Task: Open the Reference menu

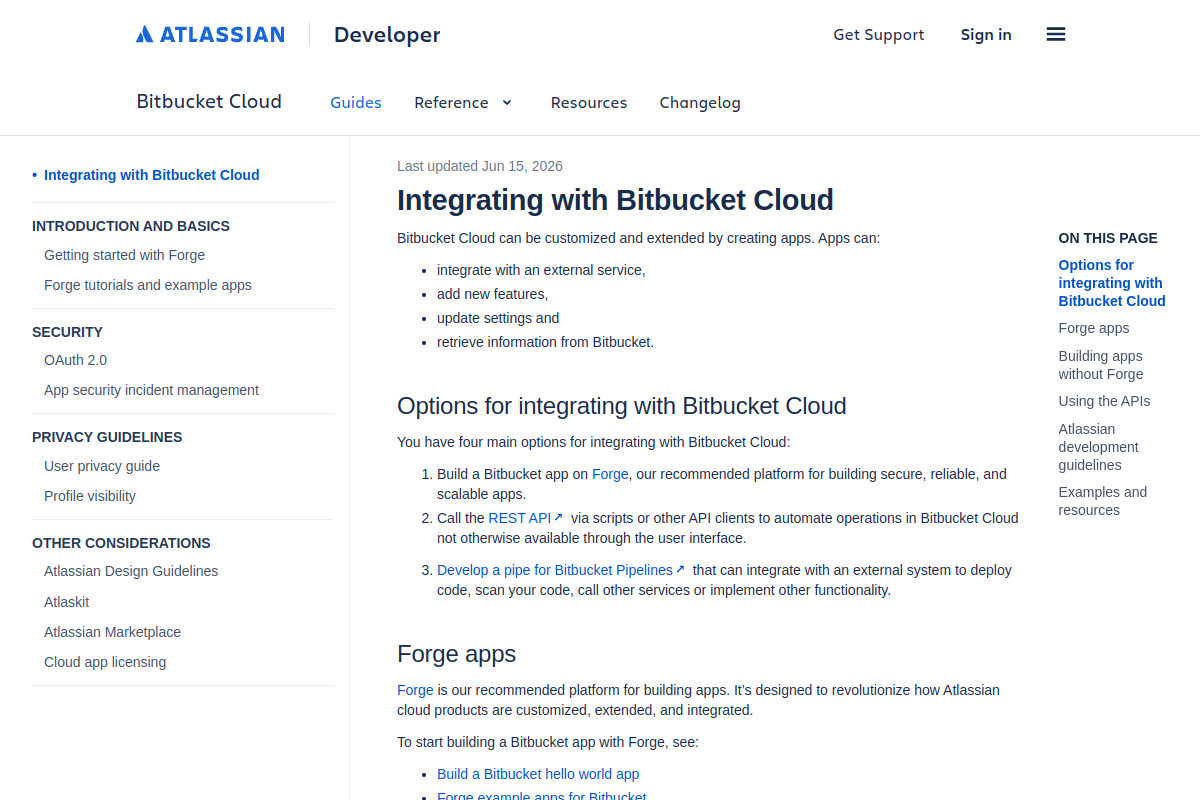Action: tap(451, 102)
